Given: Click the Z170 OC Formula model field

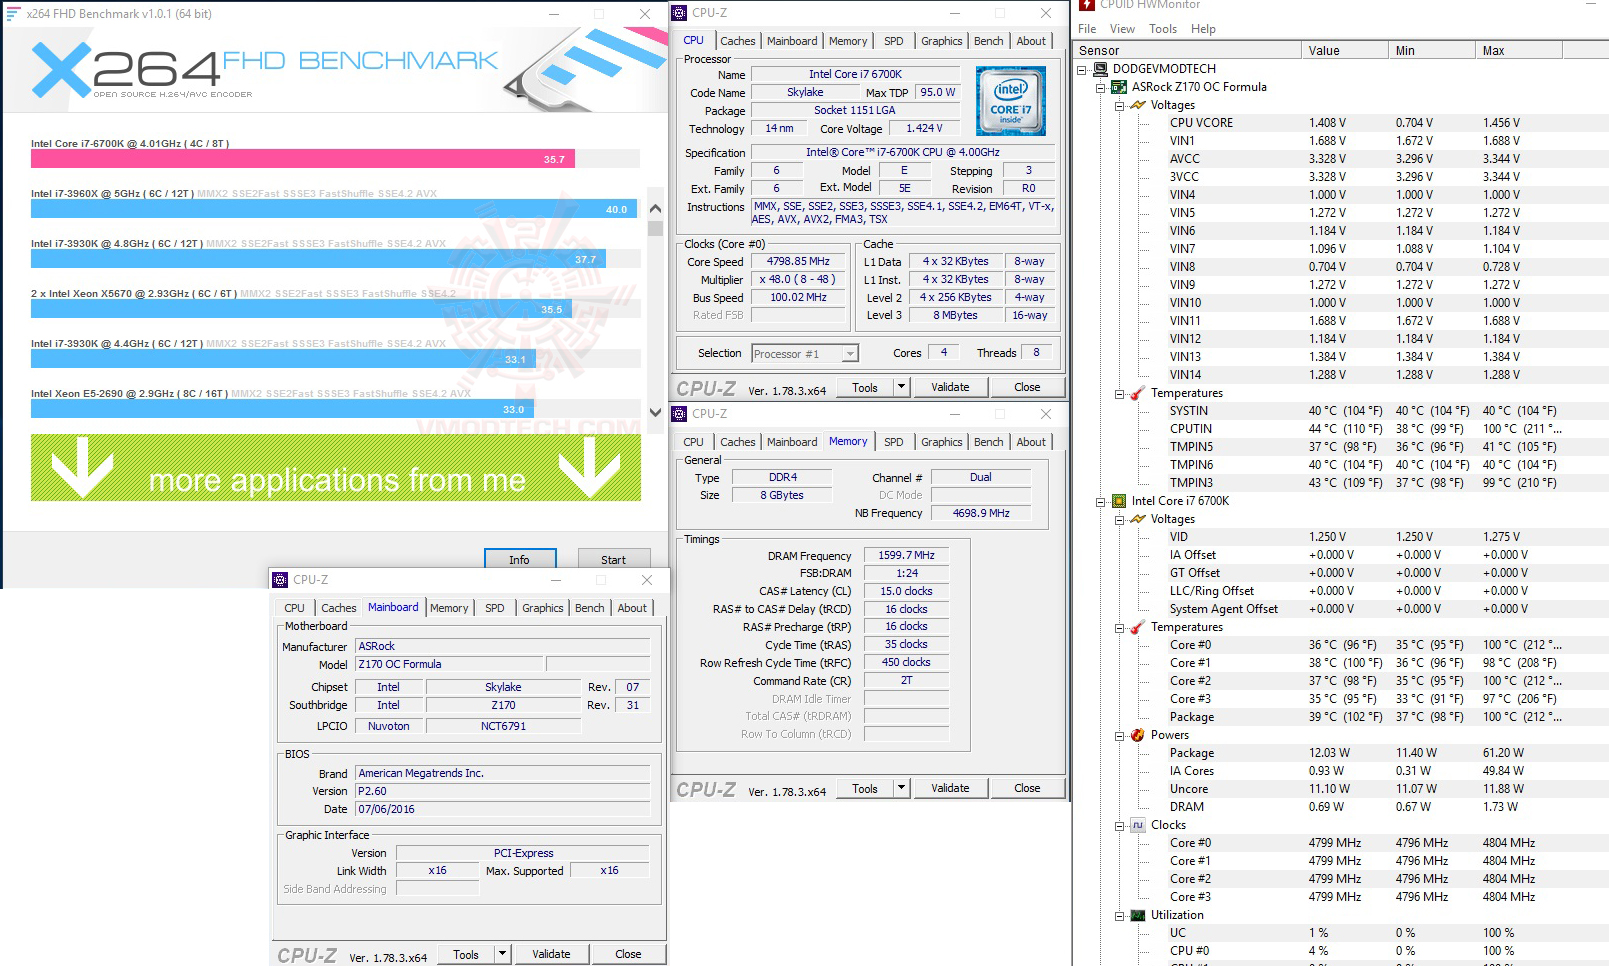Looking at the screenshot, I should [x=449, y=664].
